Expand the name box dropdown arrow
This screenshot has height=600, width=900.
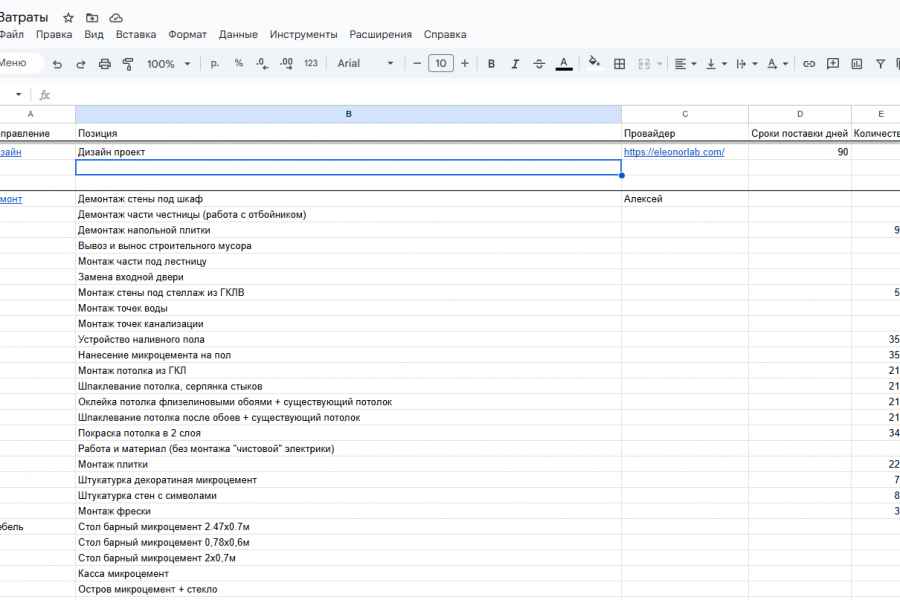point(18,95)
